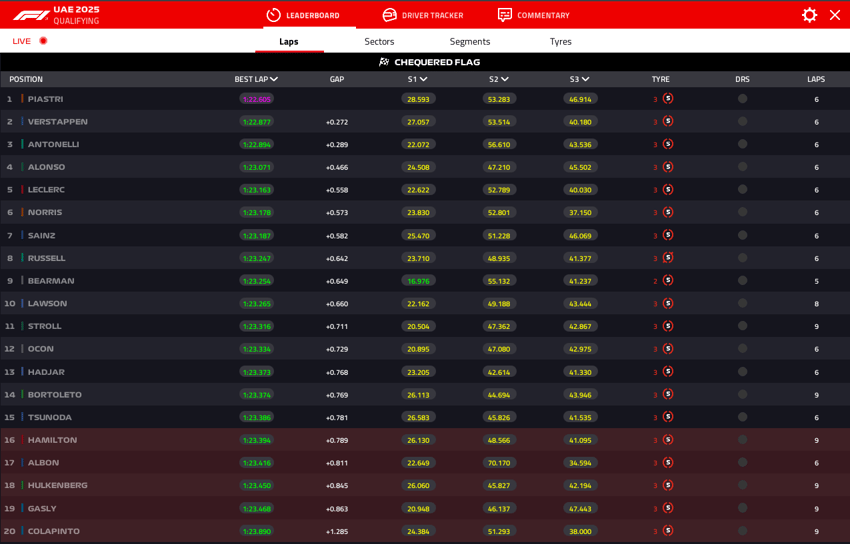
Task: Click Bortoleto's soft tyre icon
Action: click(x=668, y=394)
